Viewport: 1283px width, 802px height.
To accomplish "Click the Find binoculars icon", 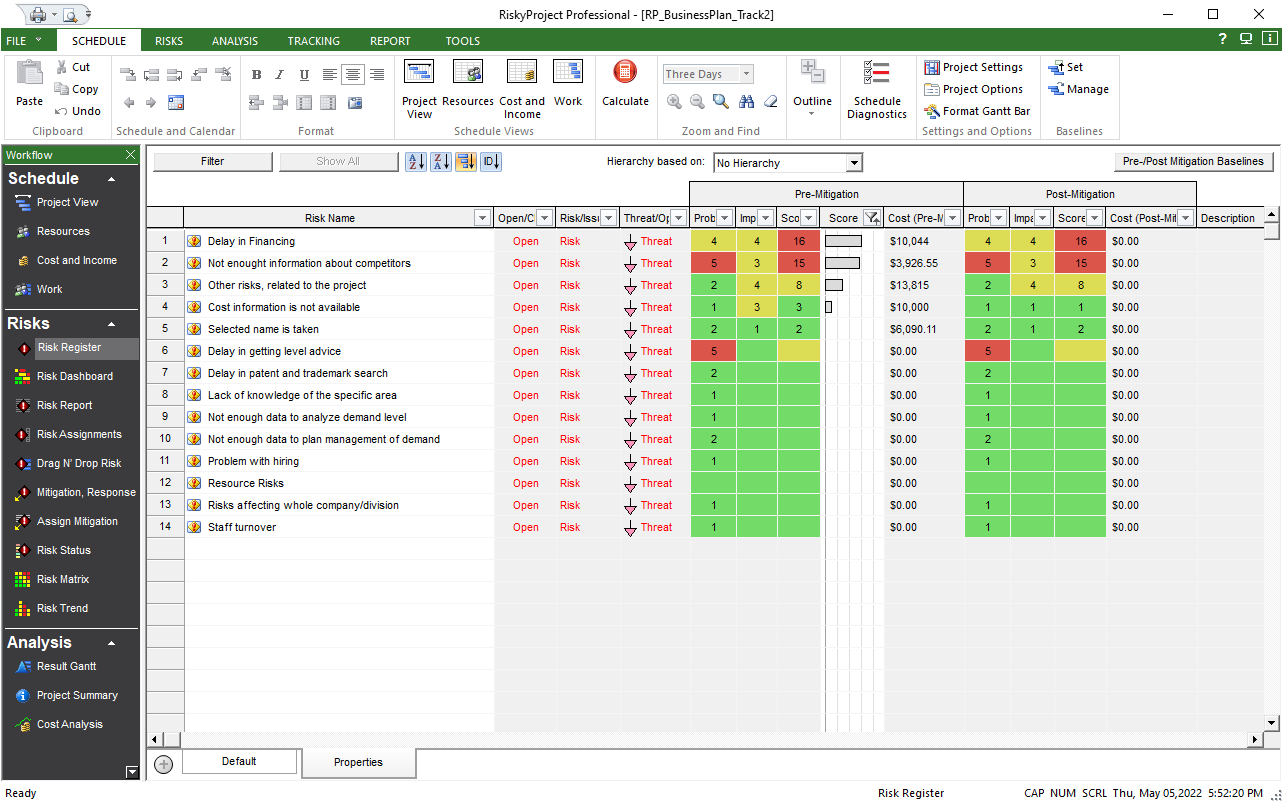I will [745, 101].
